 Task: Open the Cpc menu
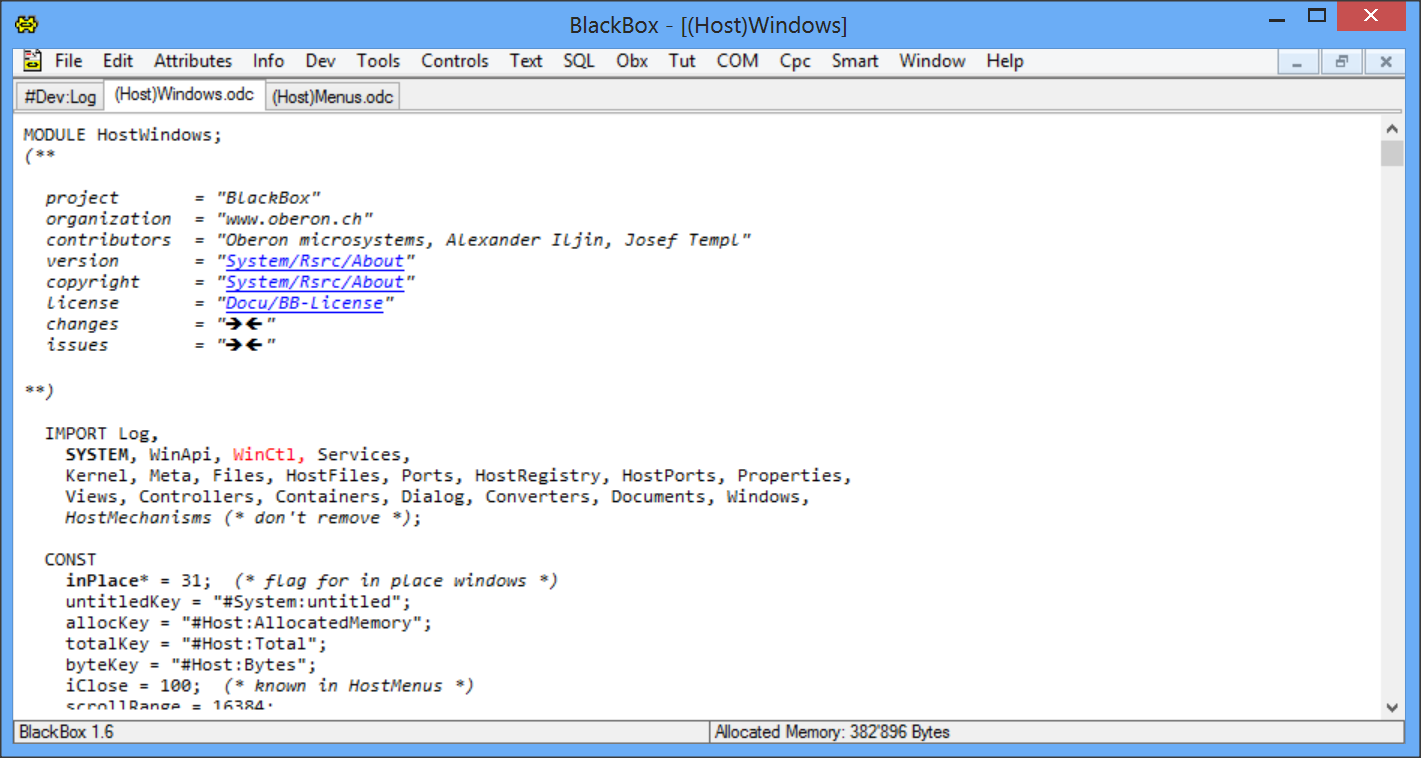tap(795, 61)
